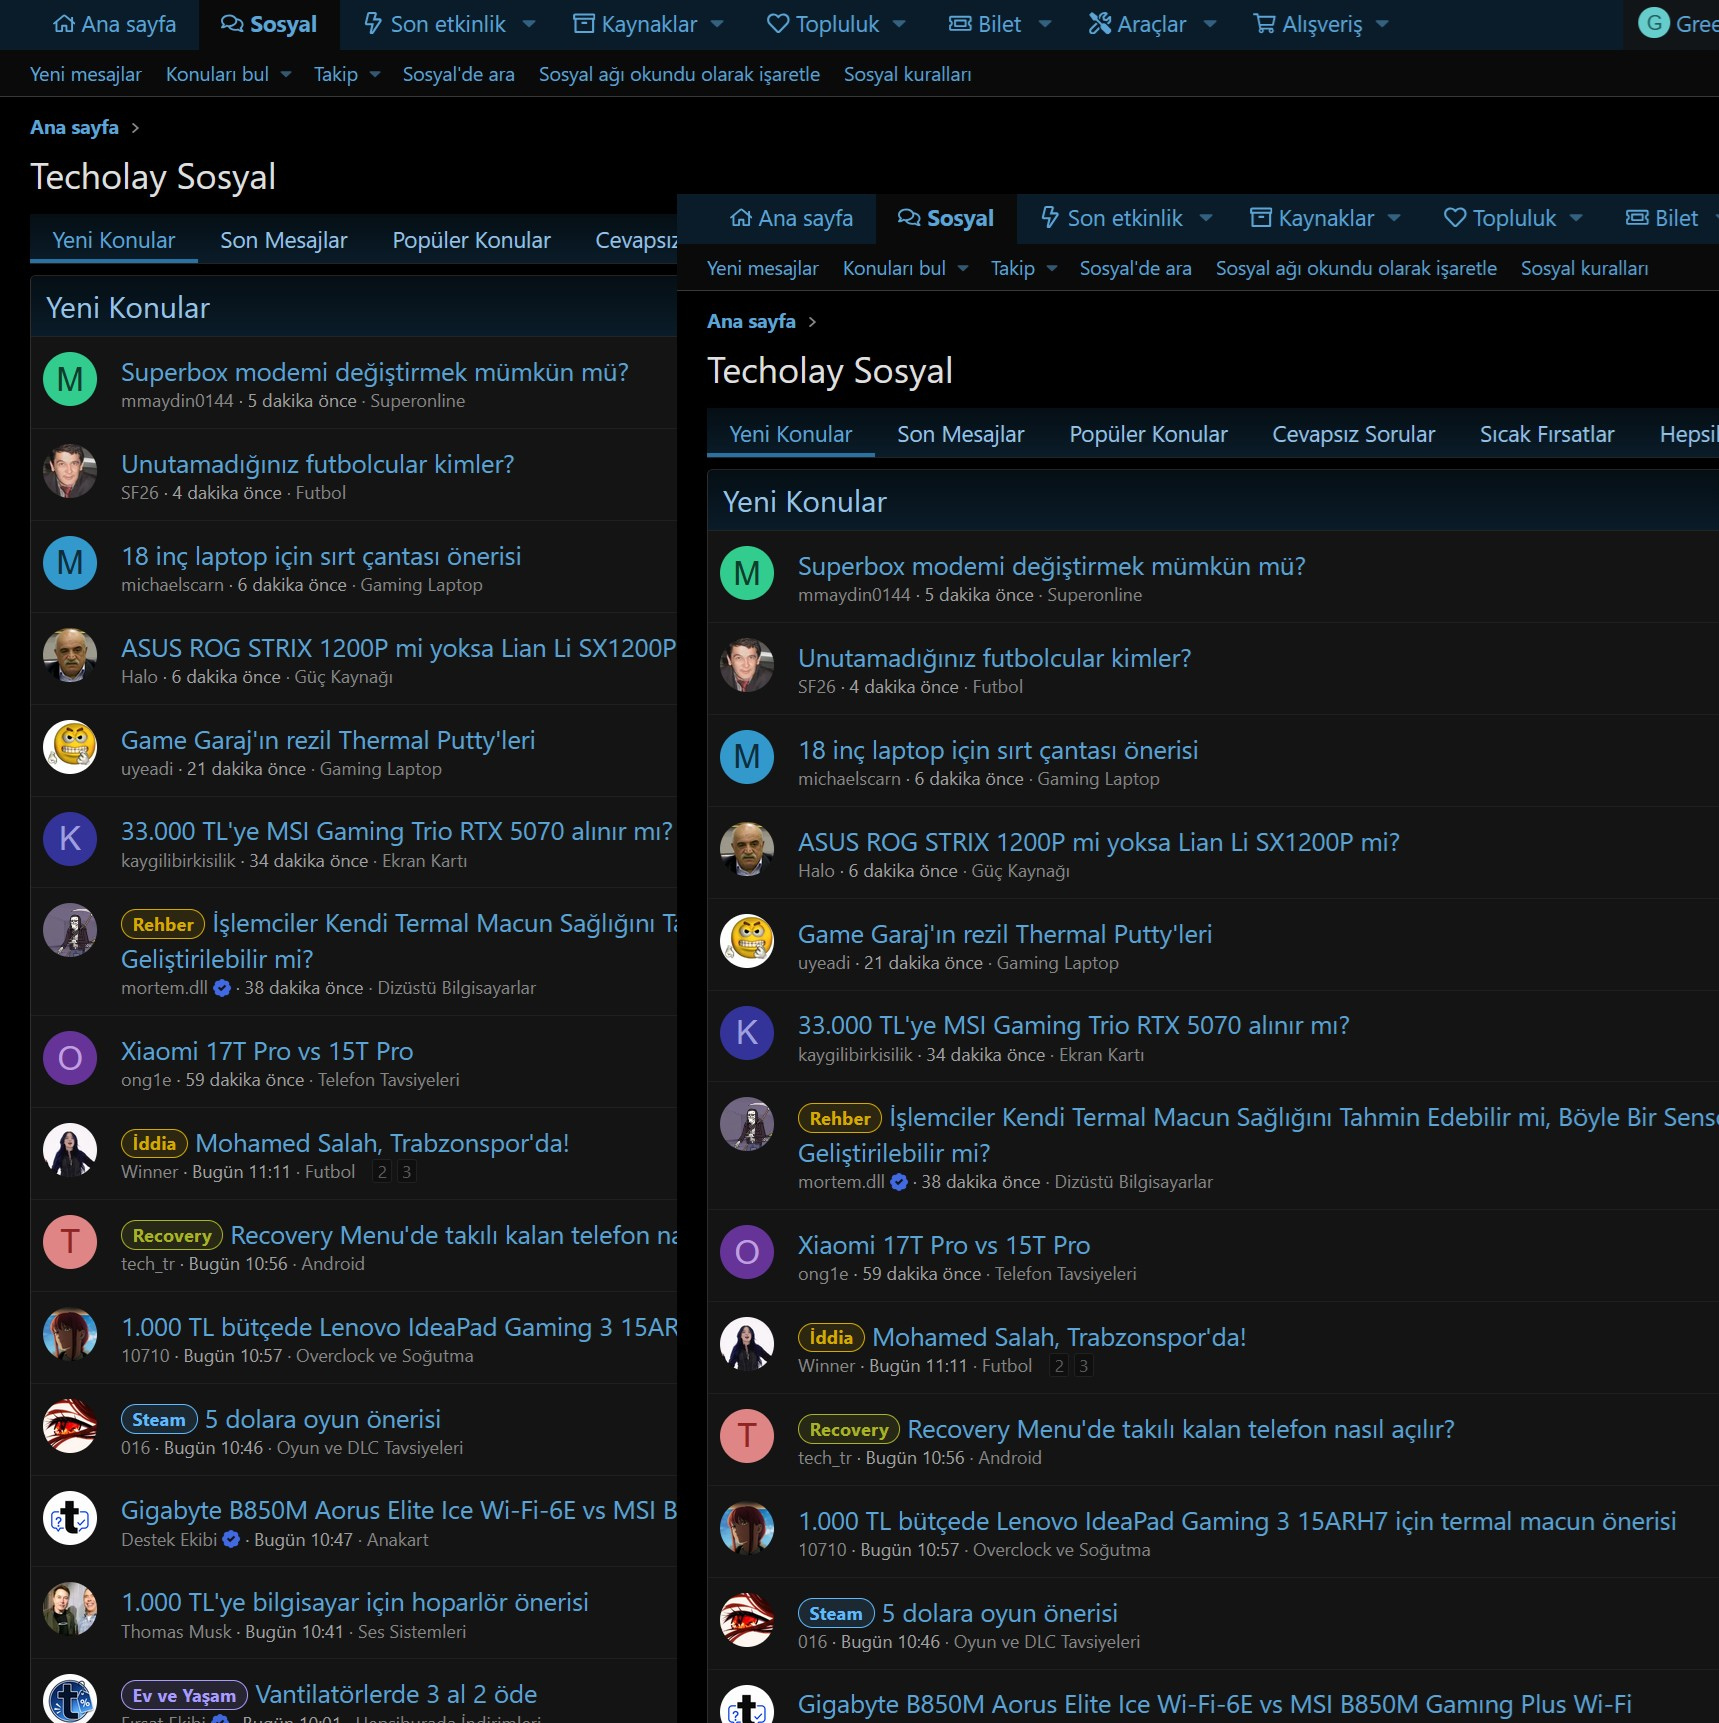Click the Son etkinlik lightning icon in front window
The image size is (1719, 1723).
[1050, 218]
